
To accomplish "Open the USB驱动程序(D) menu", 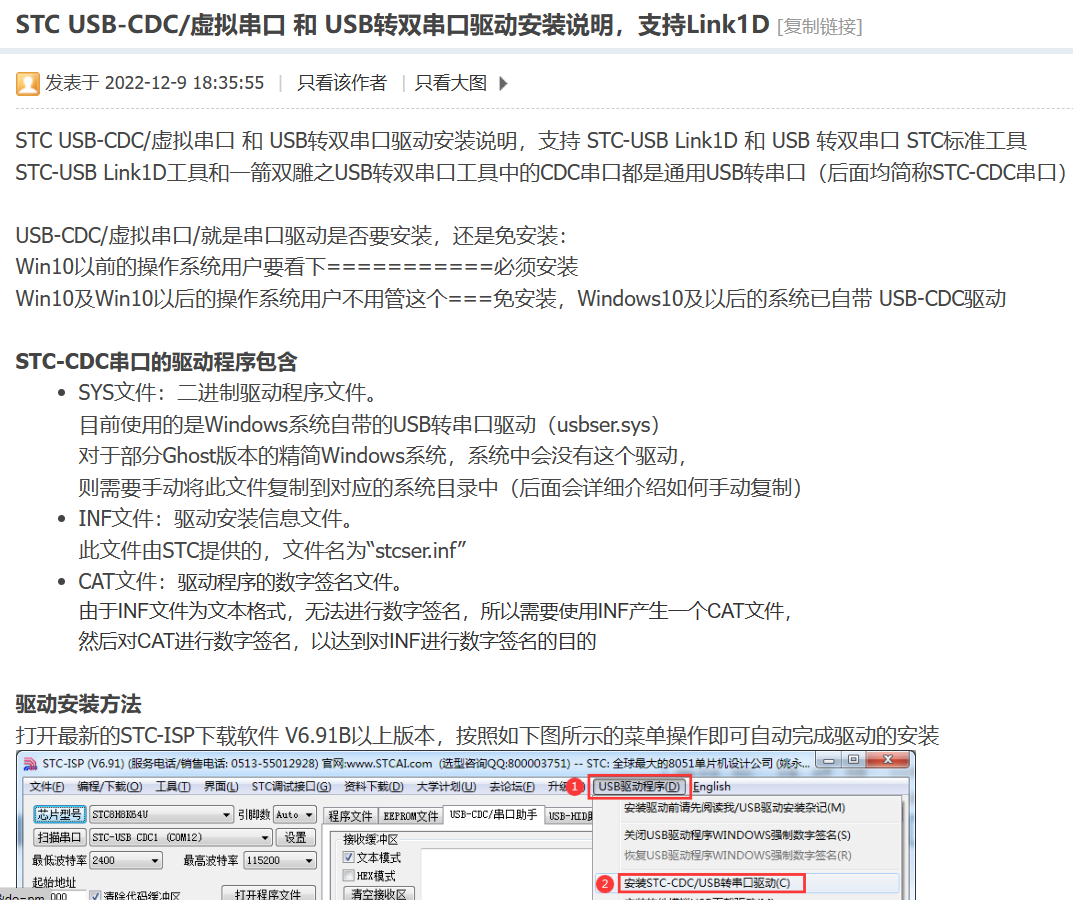I will pos(639,786).
